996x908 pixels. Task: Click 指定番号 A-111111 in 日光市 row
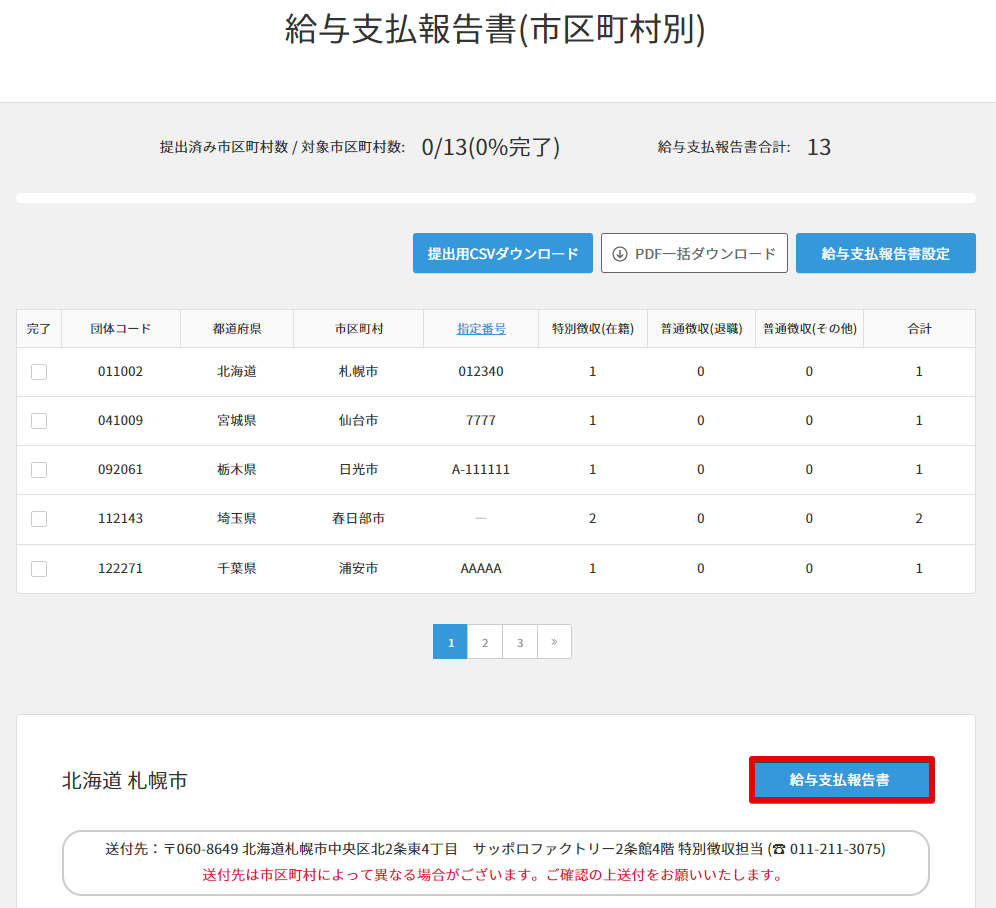point(481,470)
